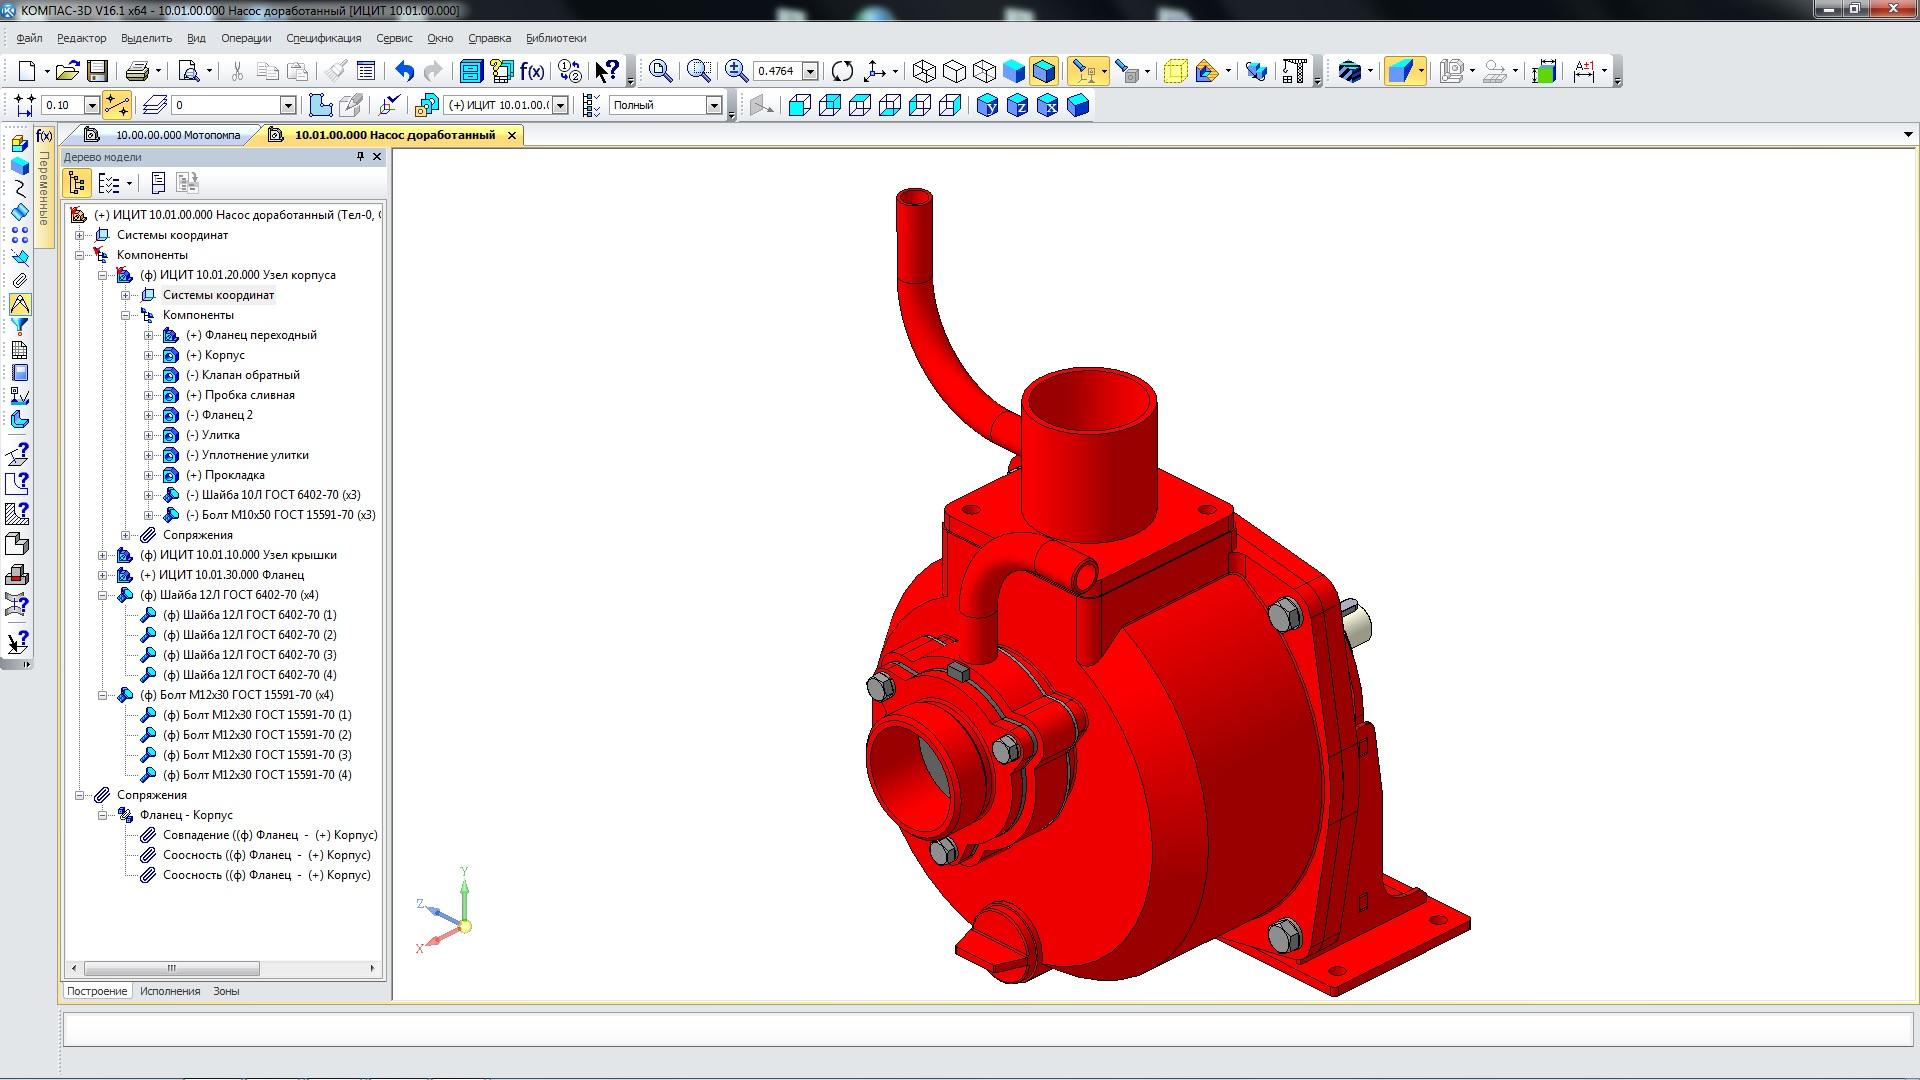The height and width of the screenshot is (1080, 1920).
Task: Click the step value 0.10 input field
Action: coord(62,105)
